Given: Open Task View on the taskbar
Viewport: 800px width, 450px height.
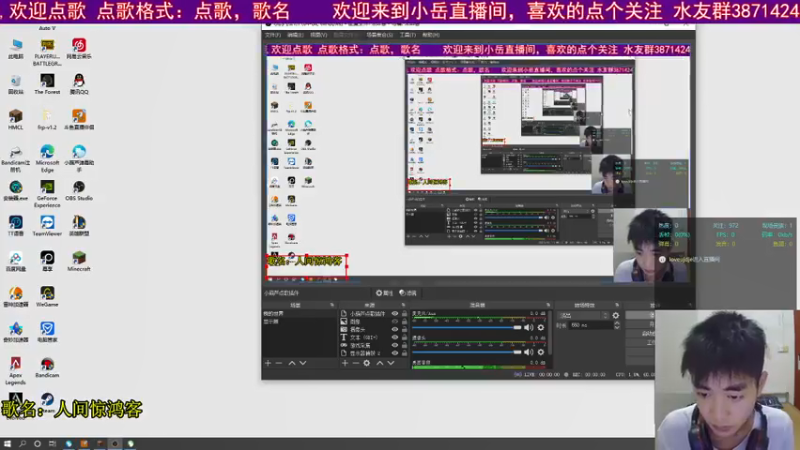Looking at the screenshot, I should click(x=52, y=444).
